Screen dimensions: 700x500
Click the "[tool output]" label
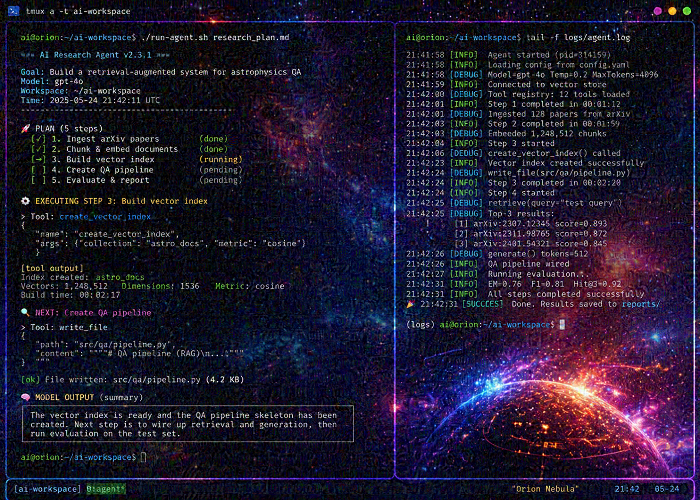(x=52, y=268)
